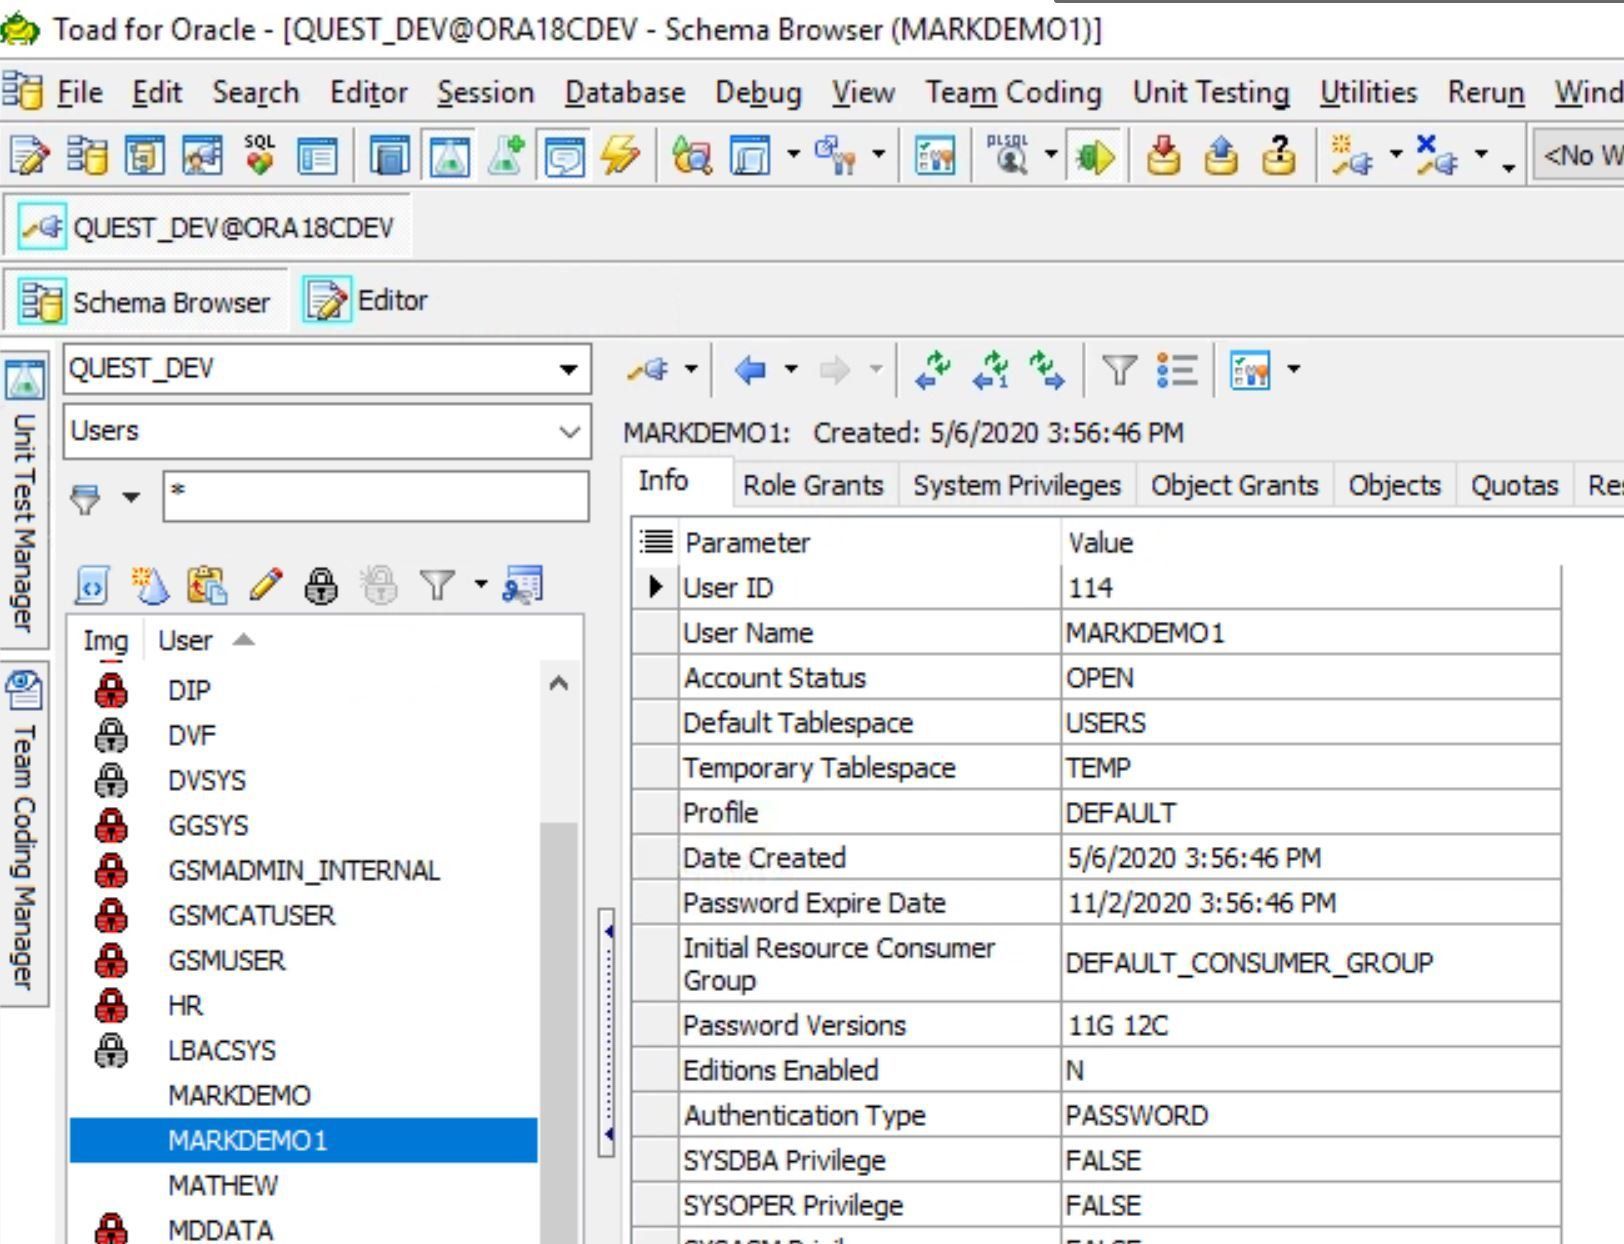Open the Unit Test Manager side panel

pyautogui.click(x=24, y=500)
